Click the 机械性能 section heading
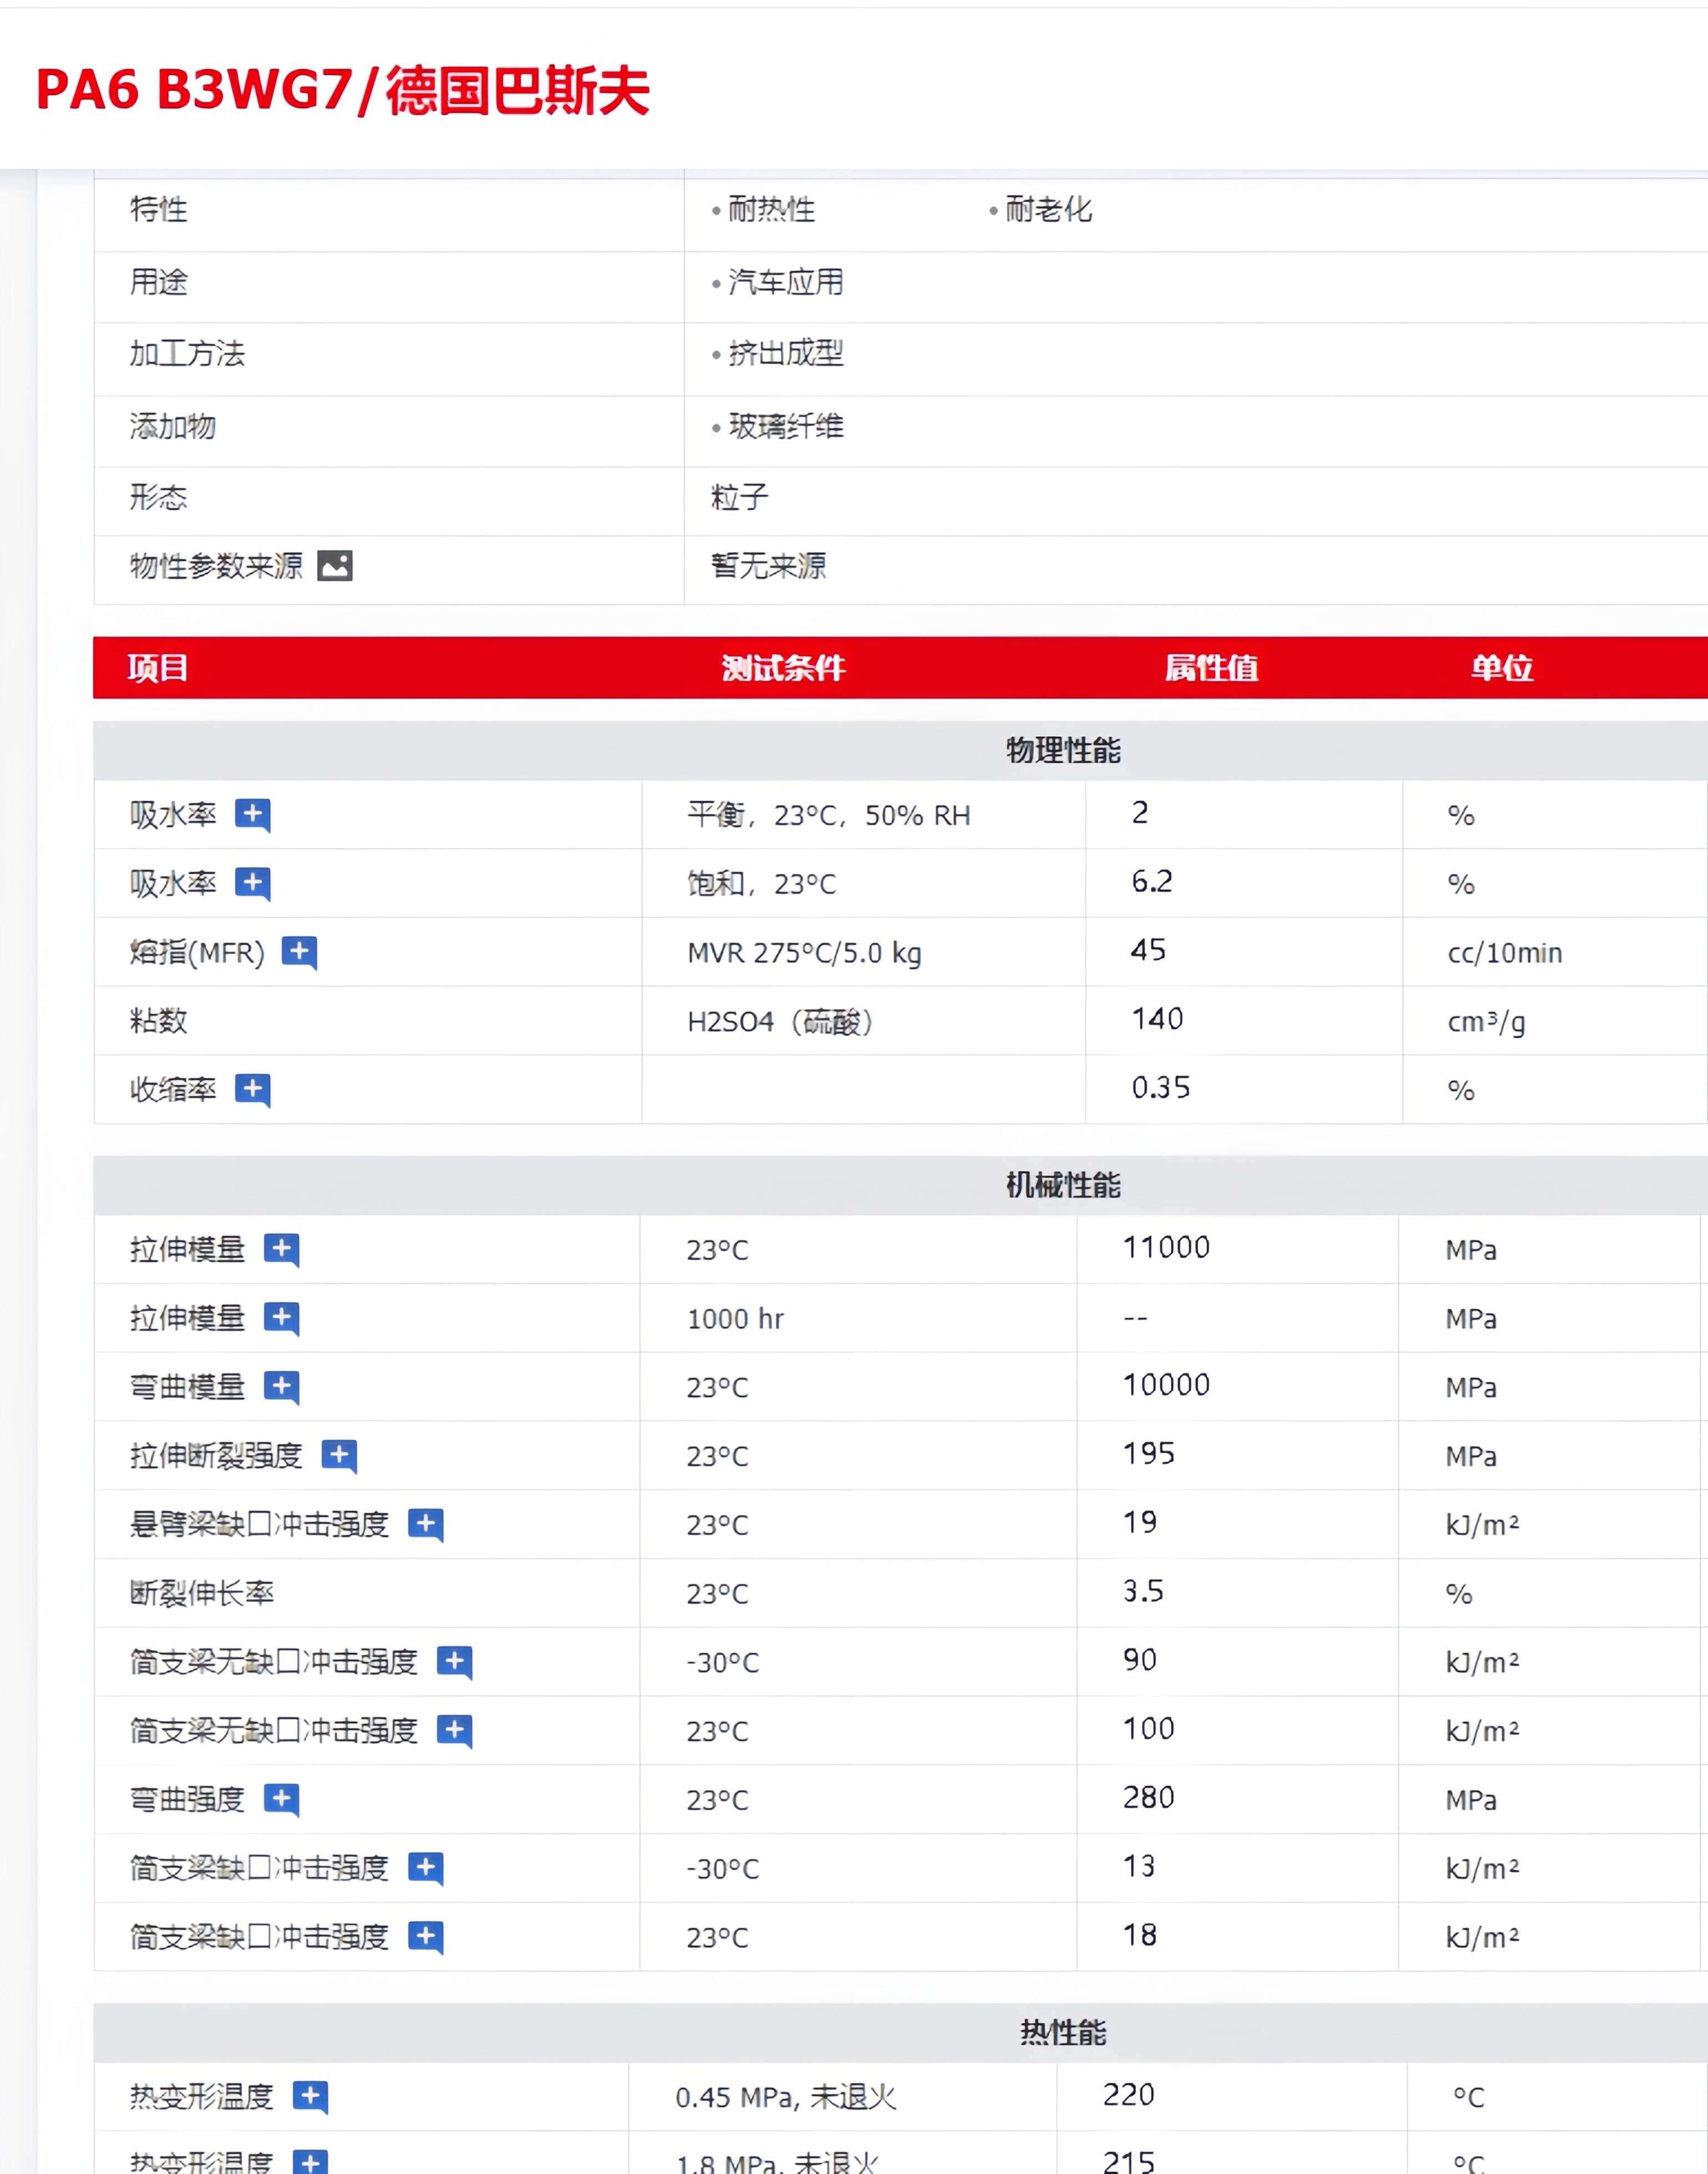 (1063, 1186)
